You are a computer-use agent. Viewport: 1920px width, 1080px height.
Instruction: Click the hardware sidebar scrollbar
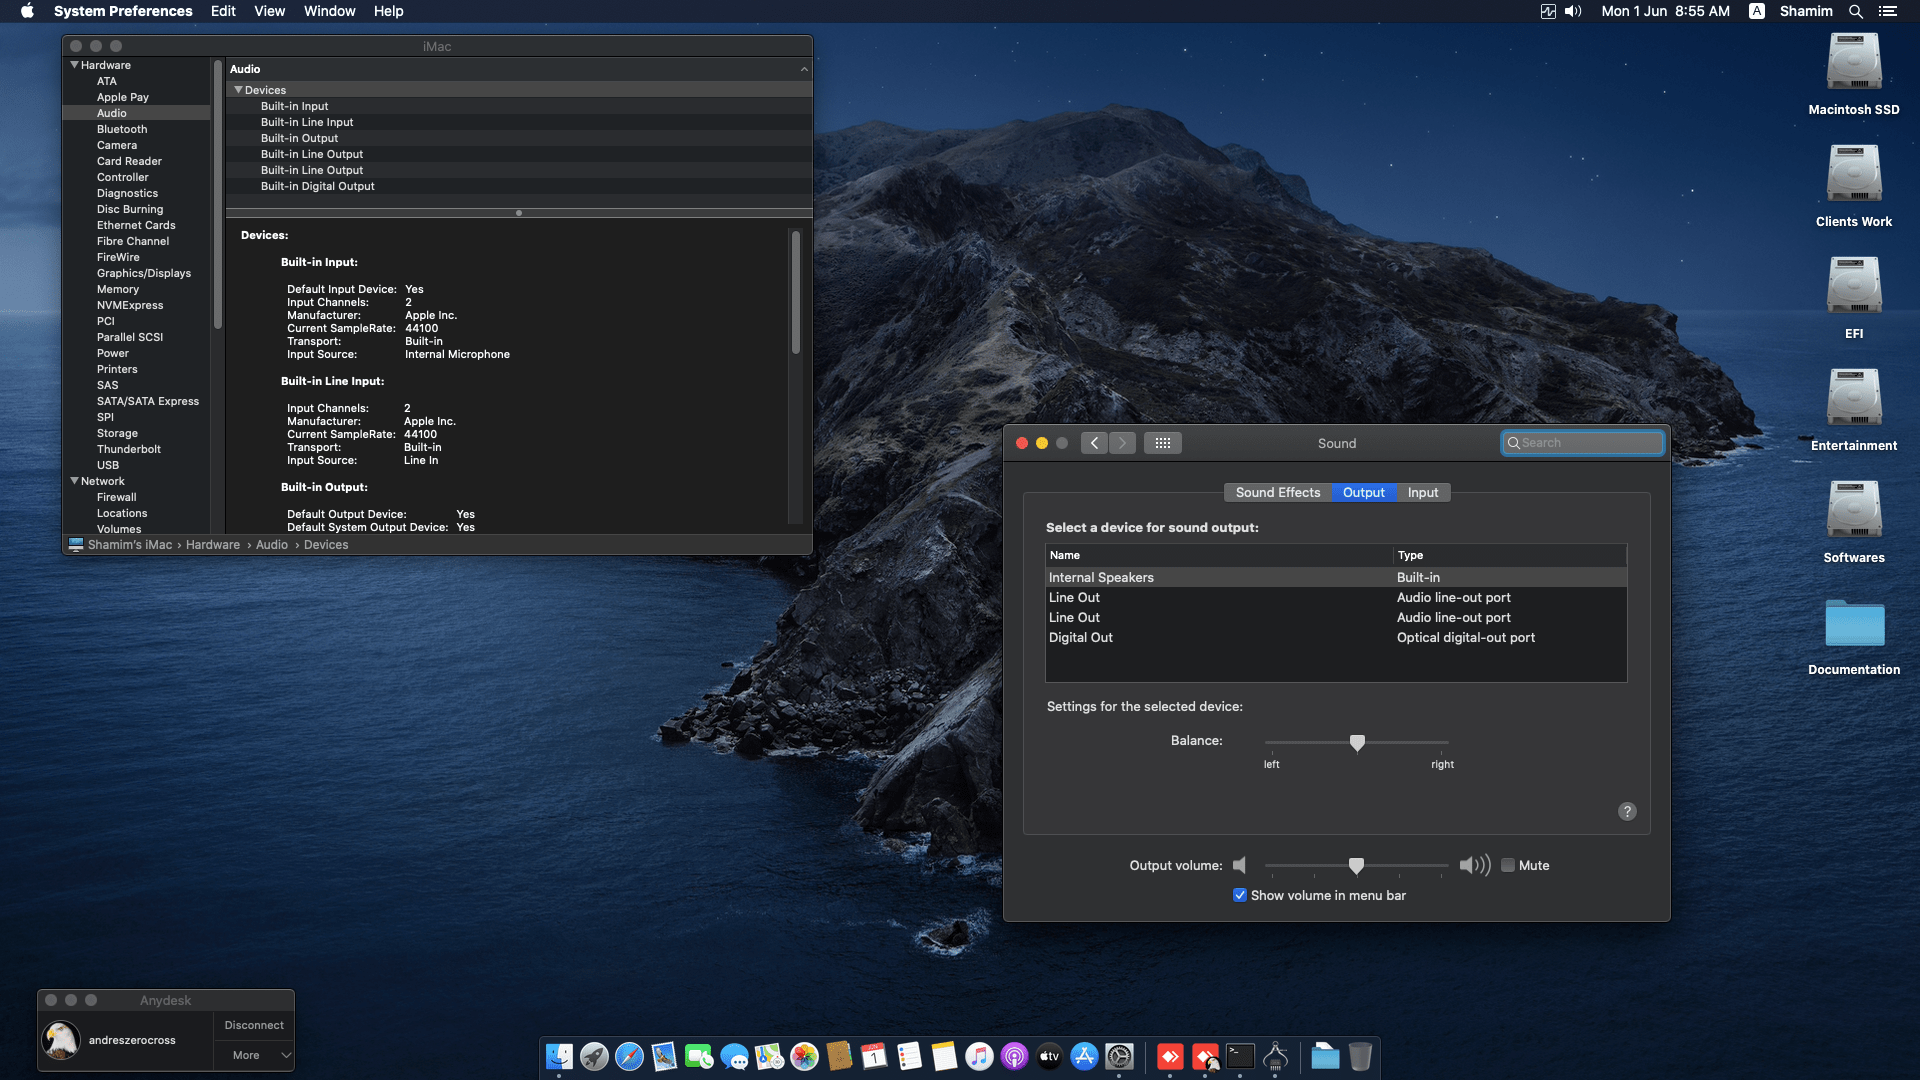[x=217, y=193]
